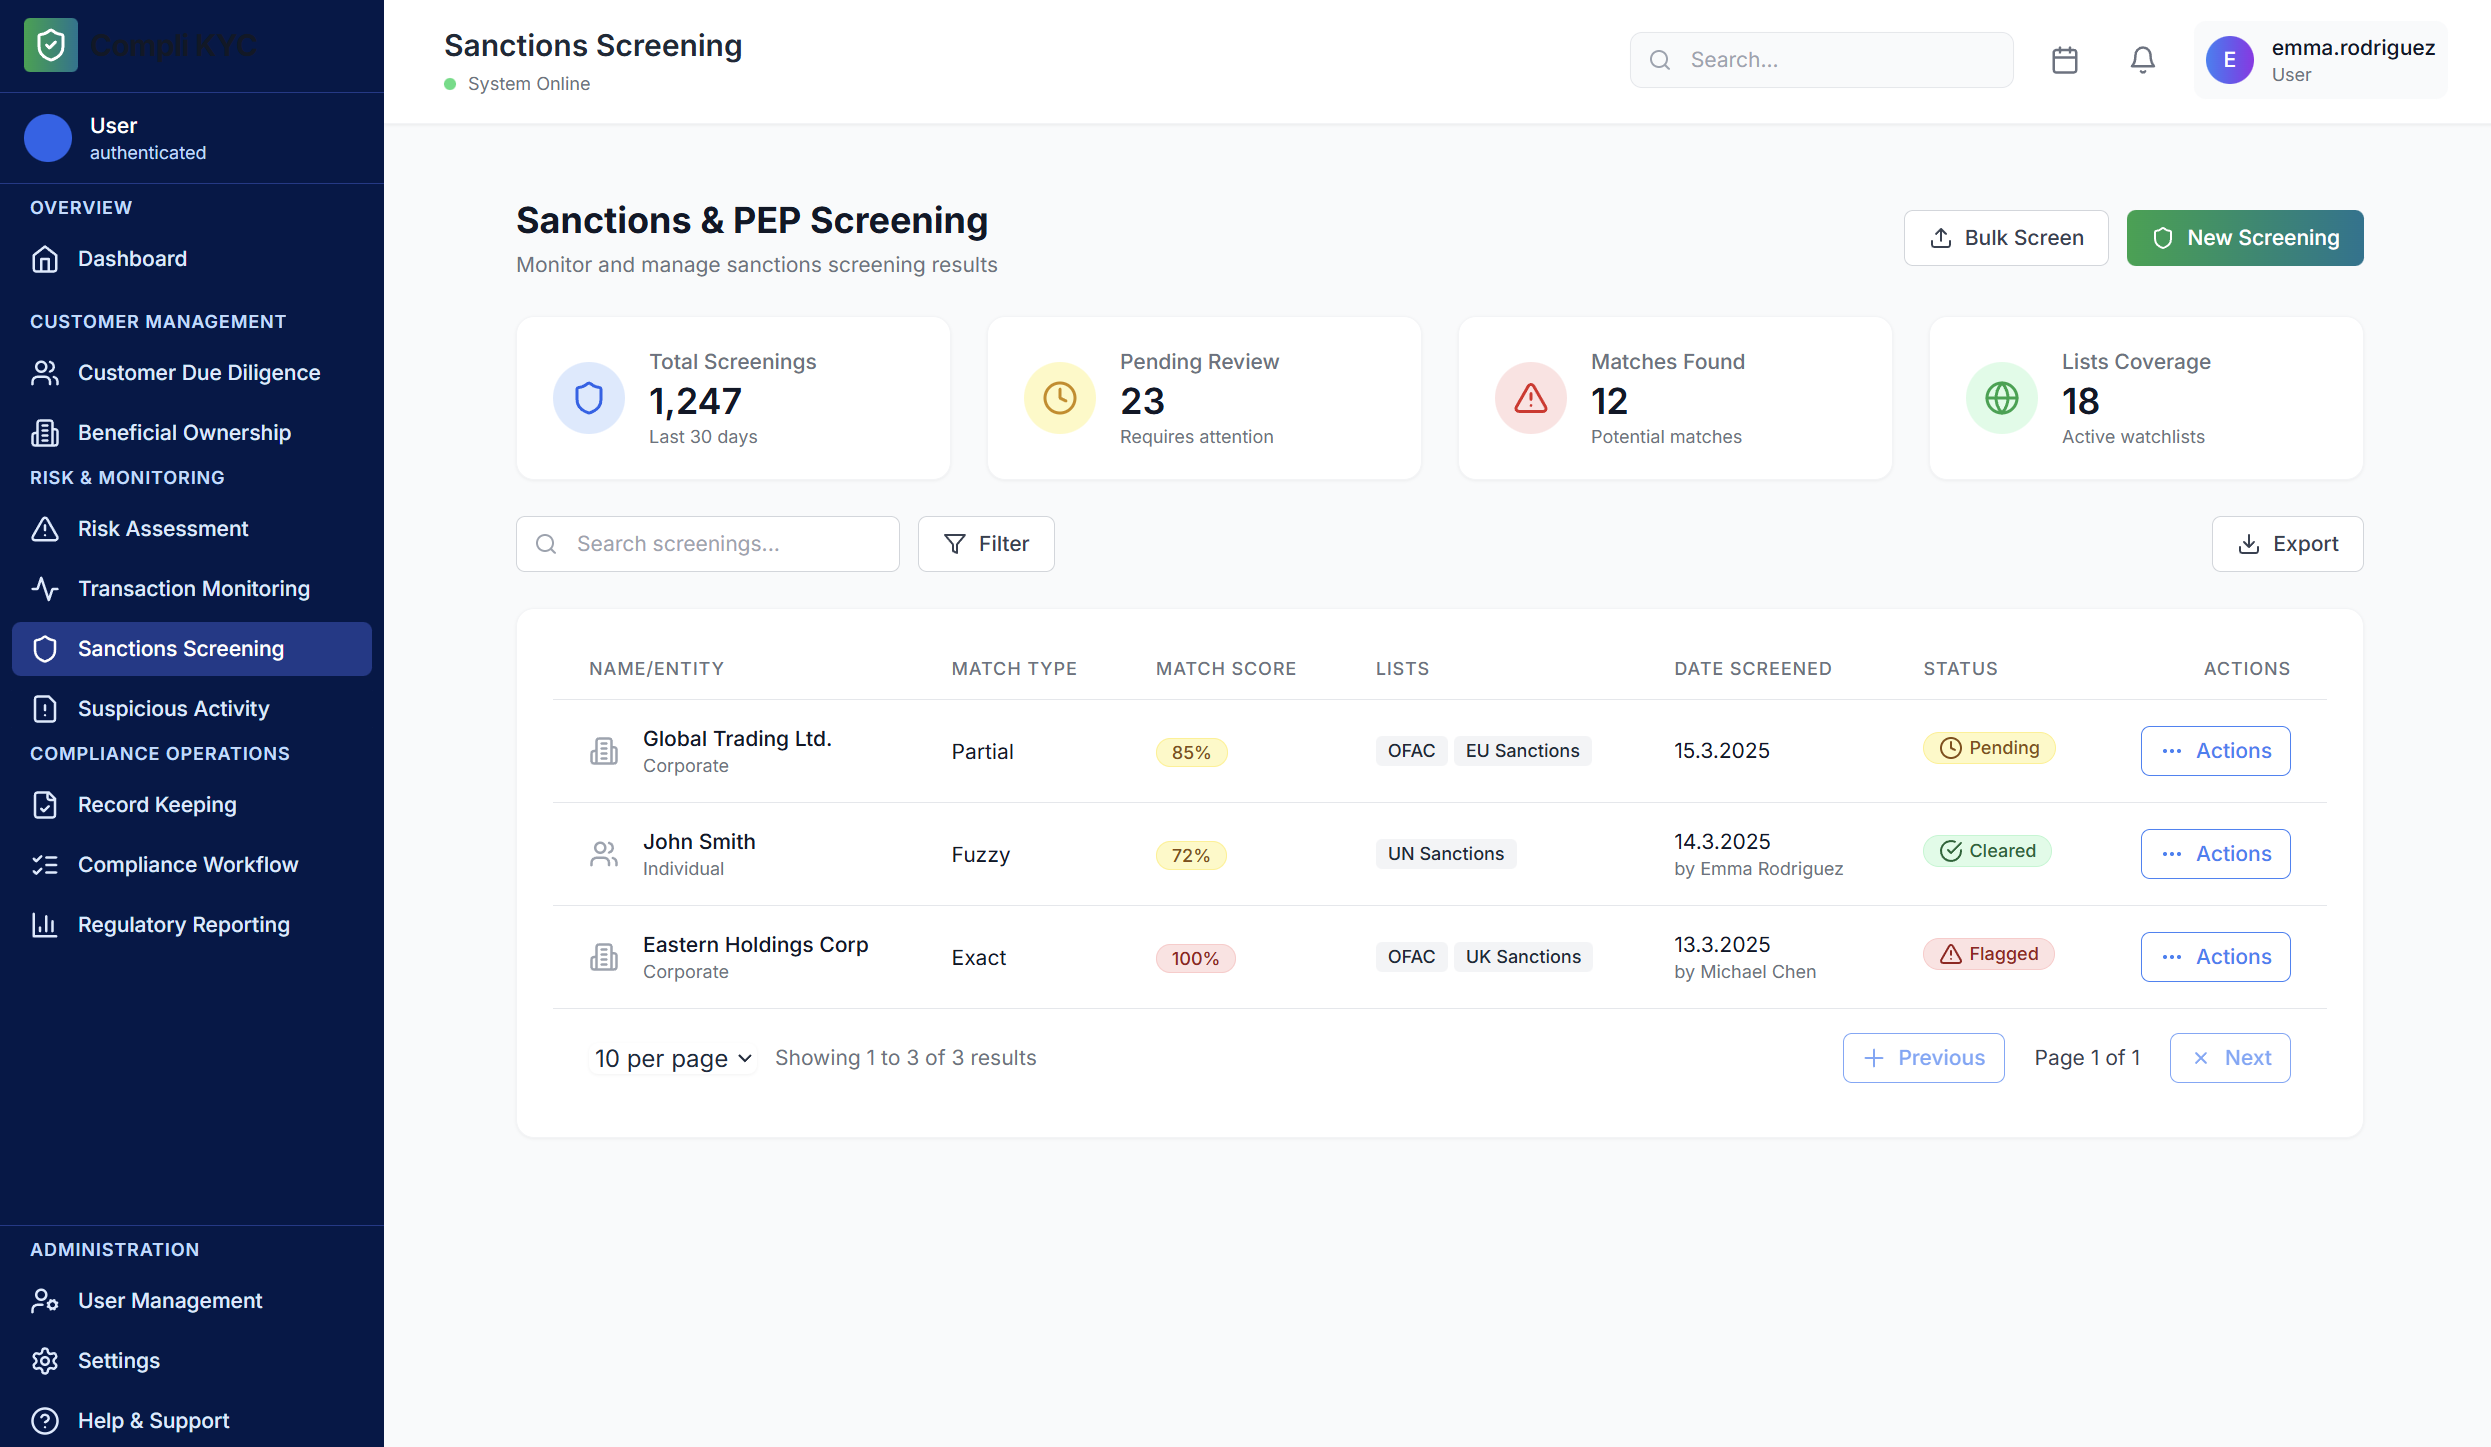Click the Lists Coverage globe icon
2491x1447 pixels.
pos(2001,398)
